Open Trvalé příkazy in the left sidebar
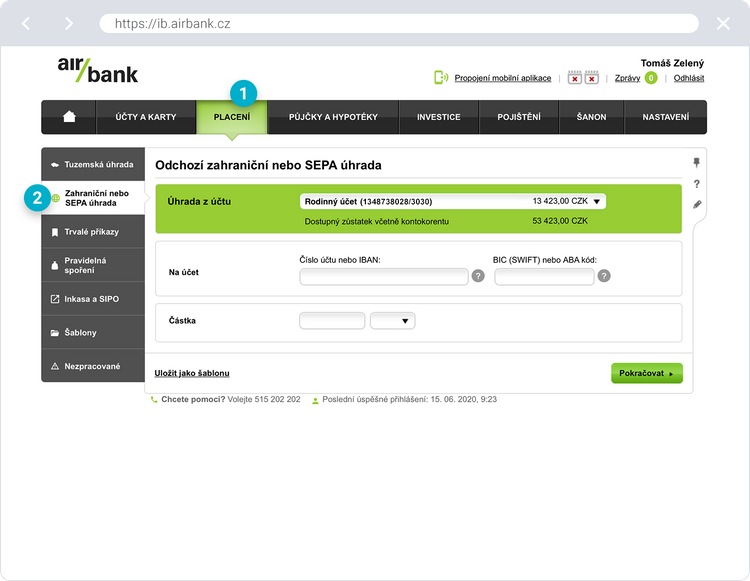 [x=91, y=232]
